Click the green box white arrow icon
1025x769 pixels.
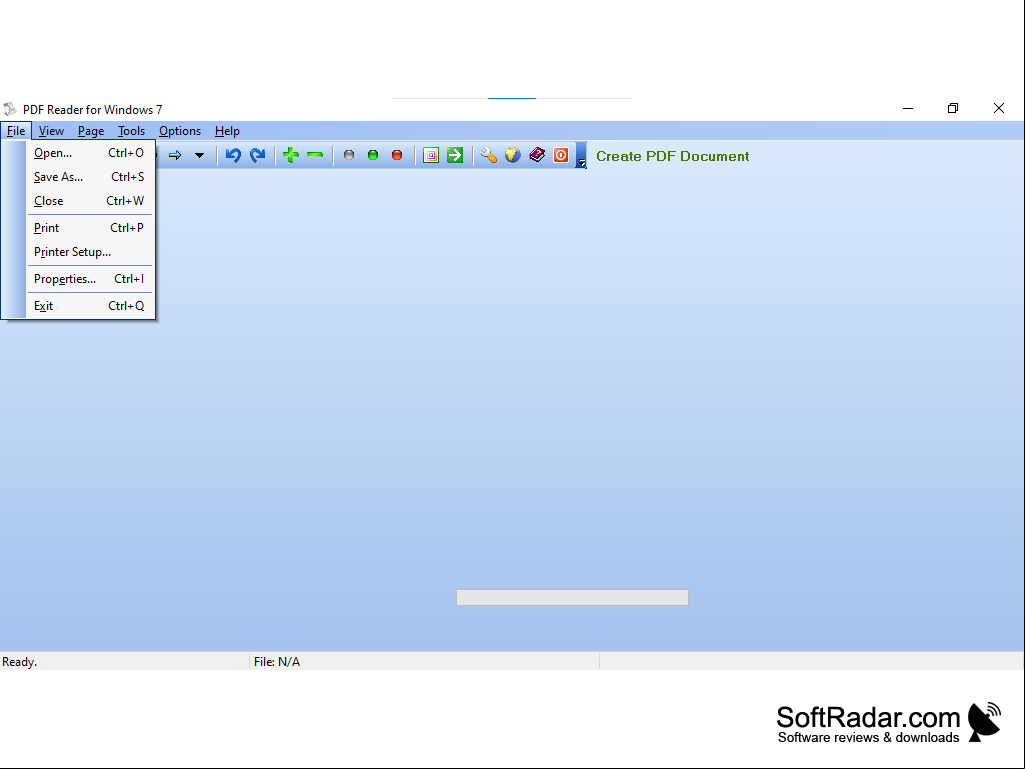tap(455, 155)
